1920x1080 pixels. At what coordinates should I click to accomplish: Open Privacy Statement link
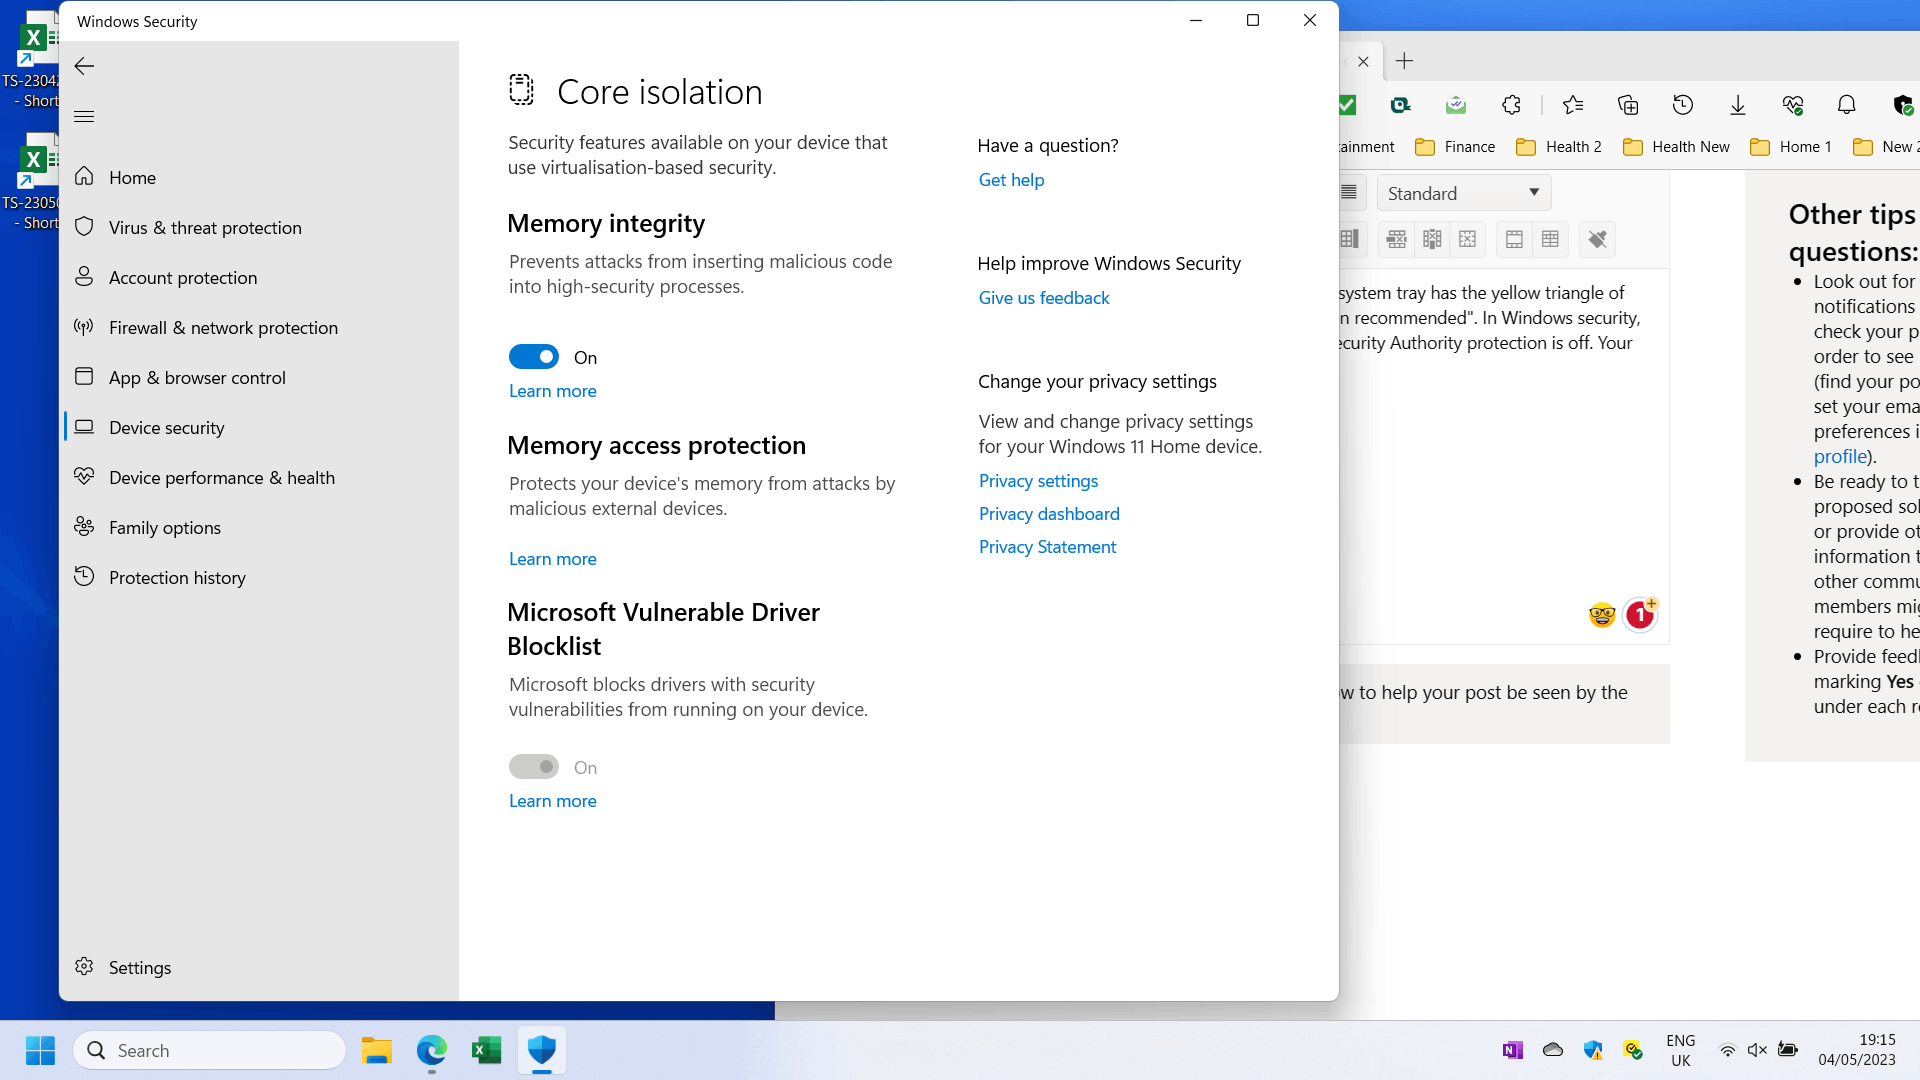(x=1047, y=547)
